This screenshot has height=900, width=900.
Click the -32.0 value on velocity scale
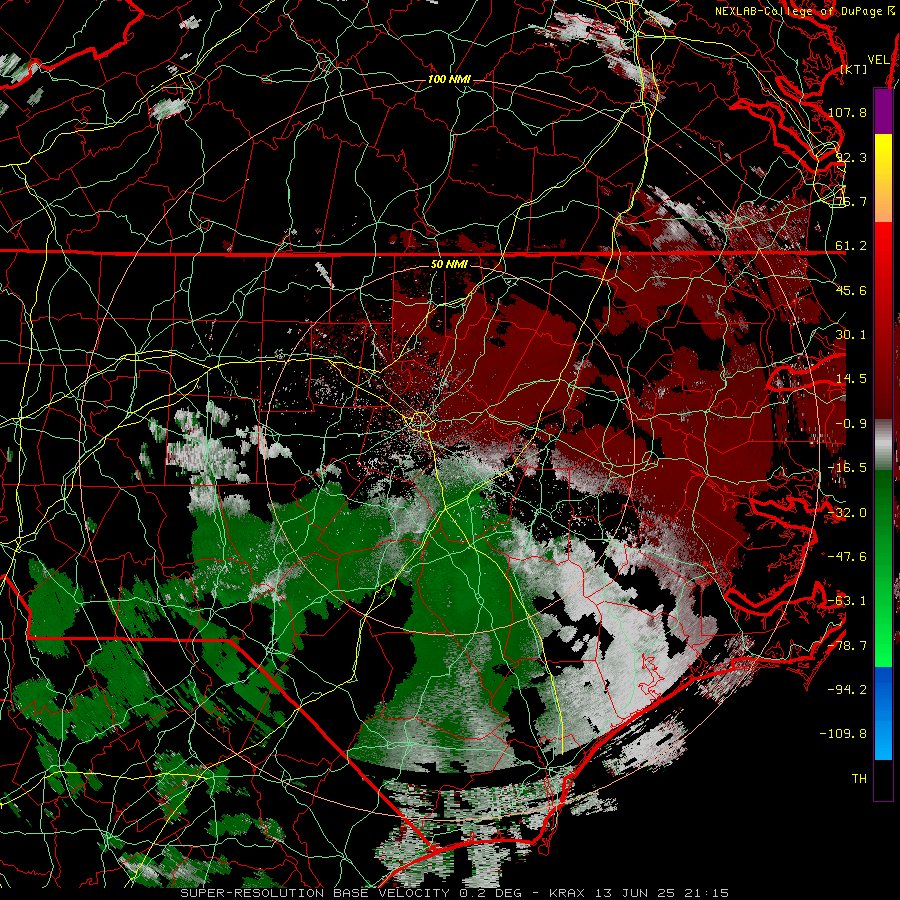847,513
